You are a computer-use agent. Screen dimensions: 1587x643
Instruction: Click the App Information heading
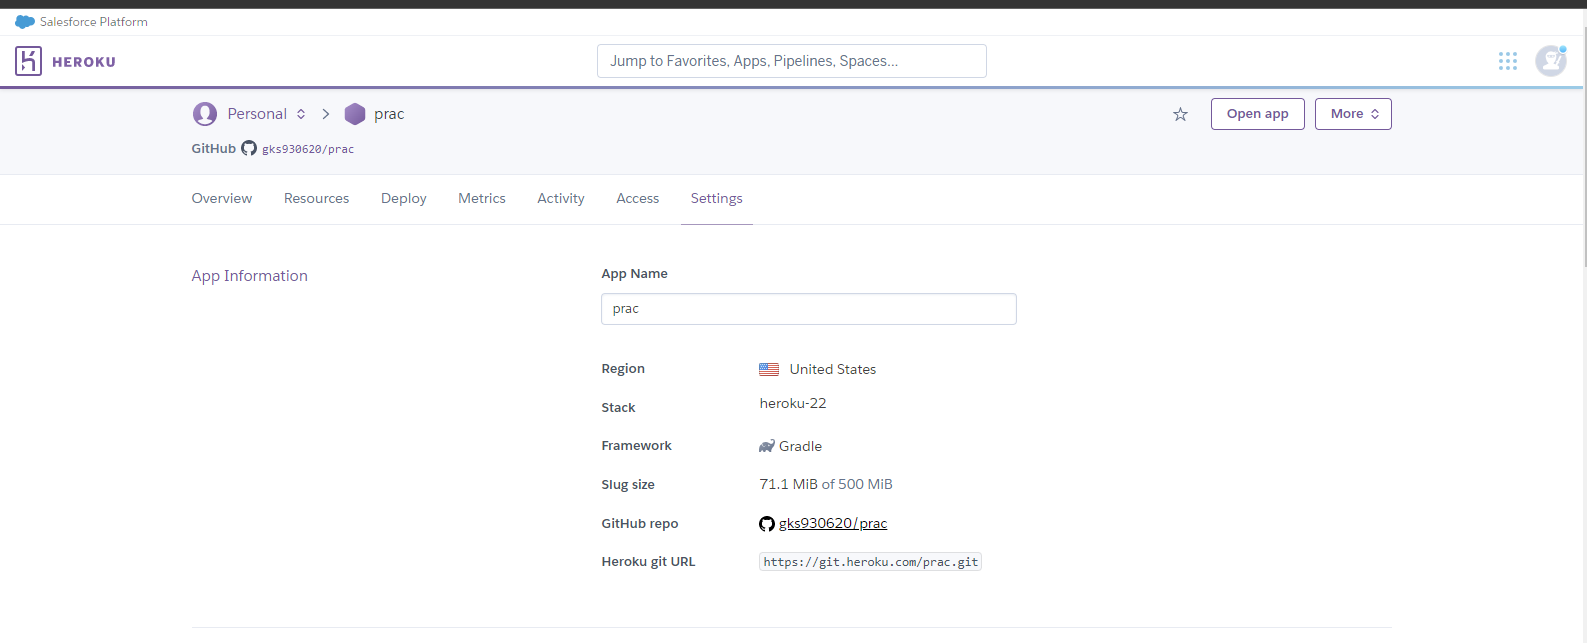(x=250, y=276)
